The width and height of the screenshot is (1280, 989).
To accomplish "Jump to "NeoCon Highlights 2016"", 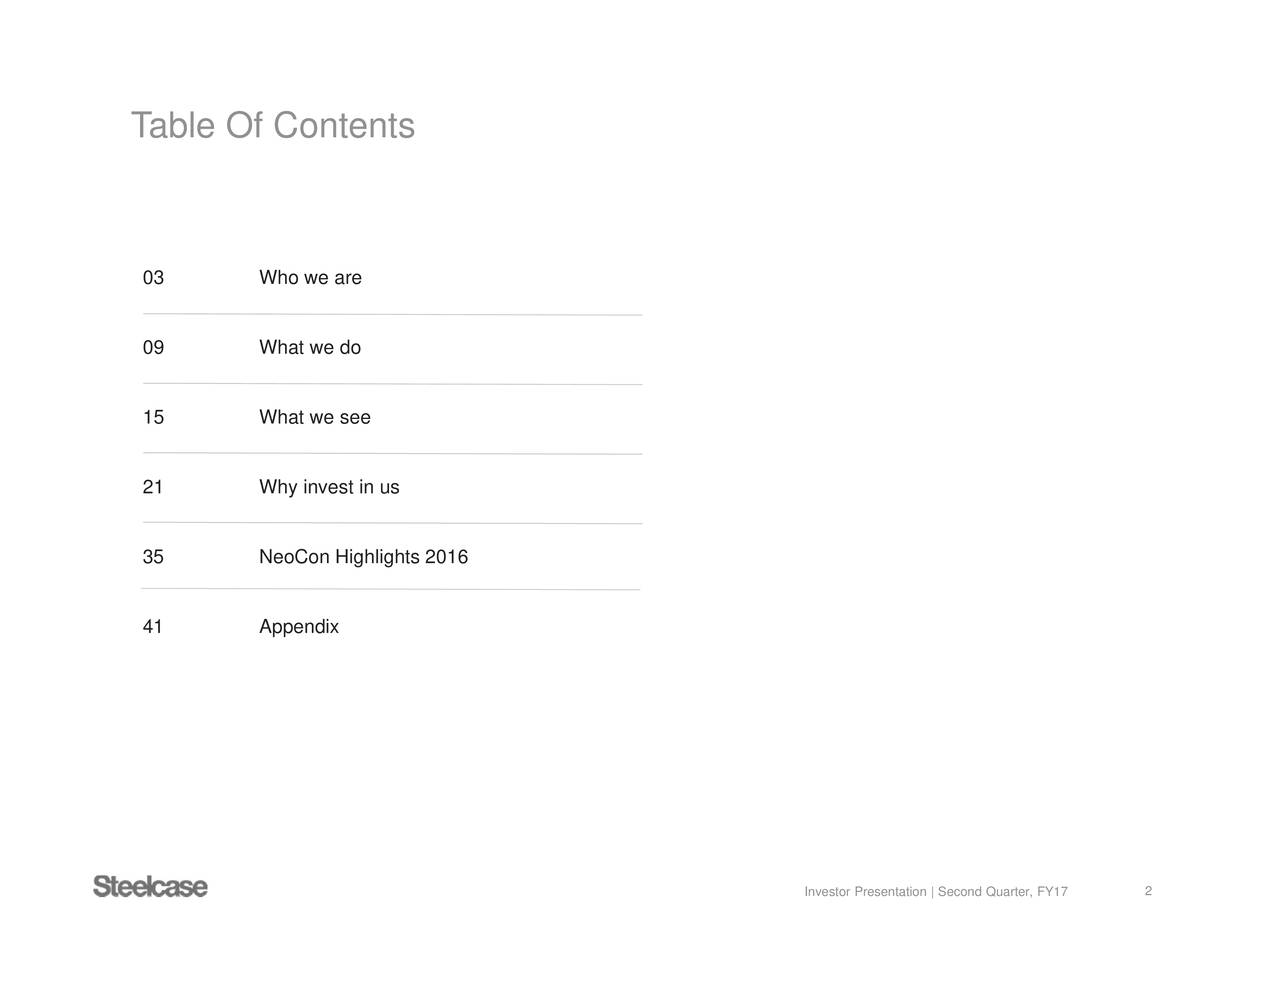I will click(363, 557).
